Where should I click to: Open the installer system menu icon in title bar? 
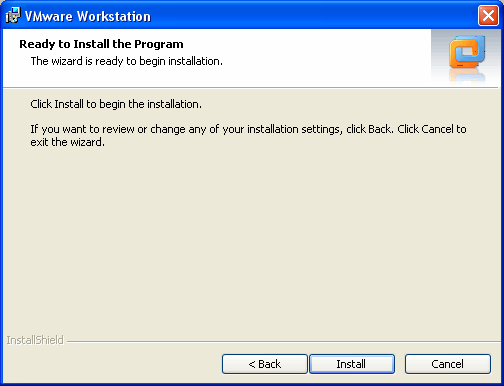pyautogui.click(x=13, y=16)
